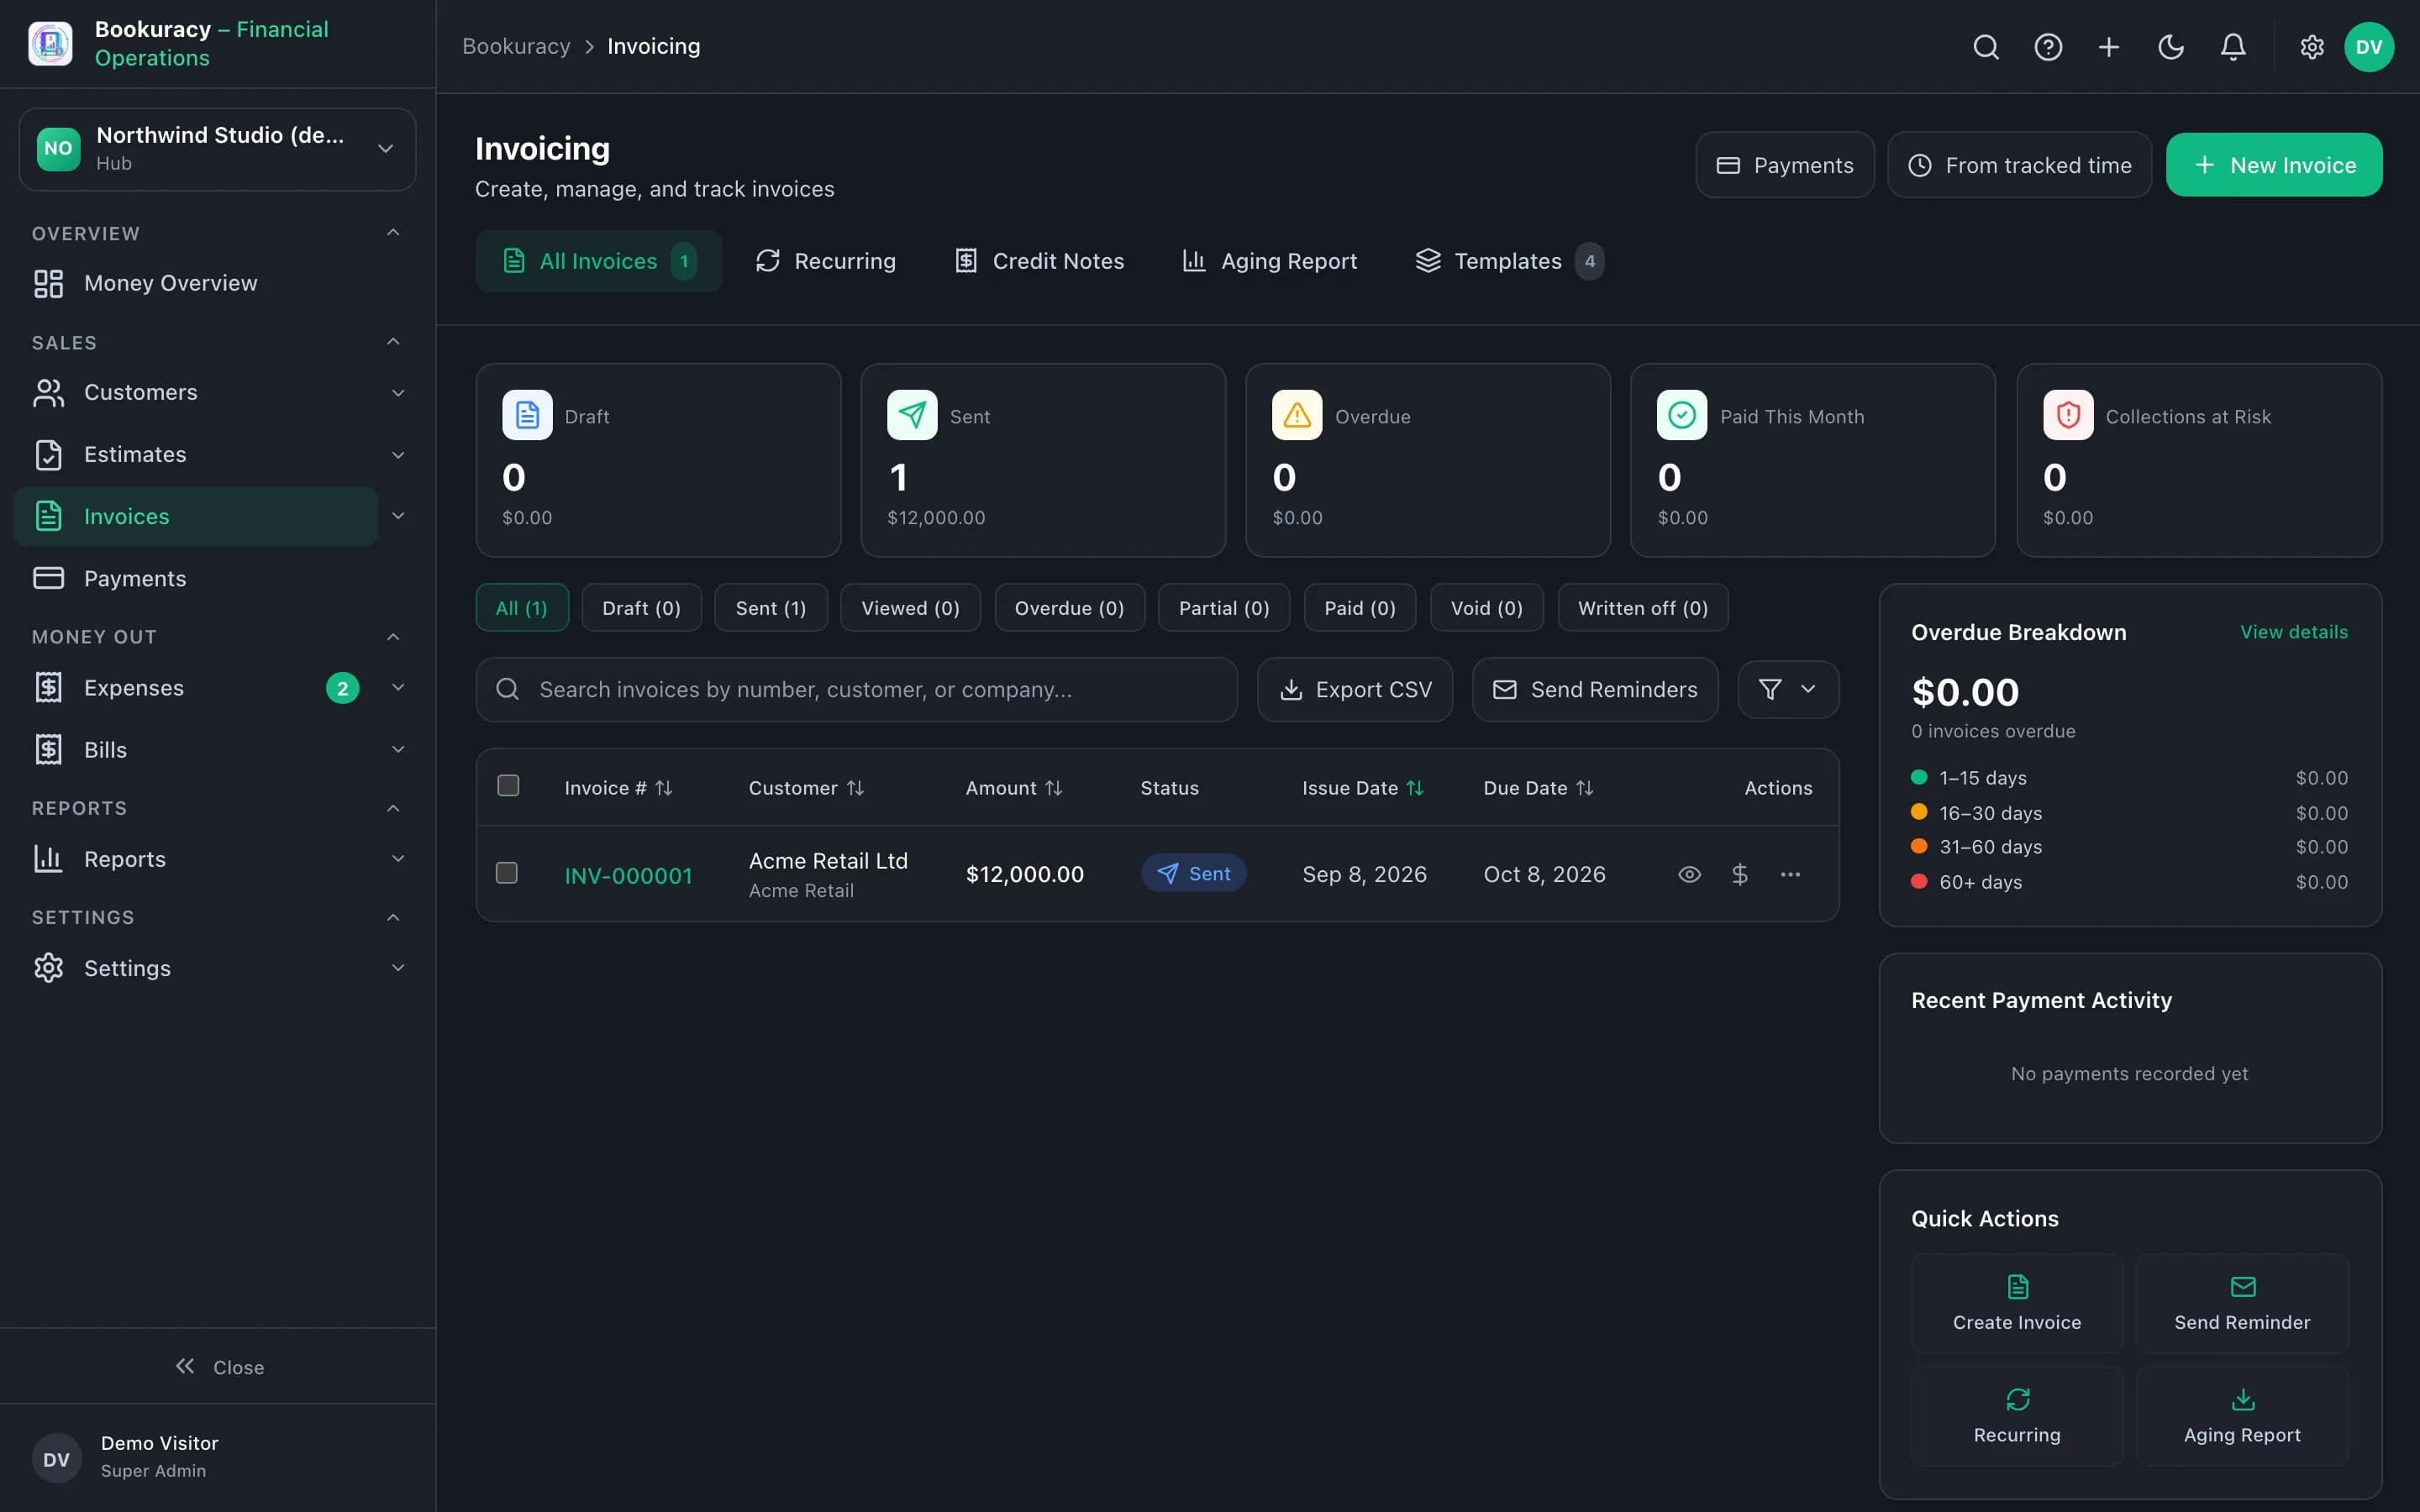Click the Create Invoice quick action
This screenshot has width=2420, height=1512.
2017,1303
